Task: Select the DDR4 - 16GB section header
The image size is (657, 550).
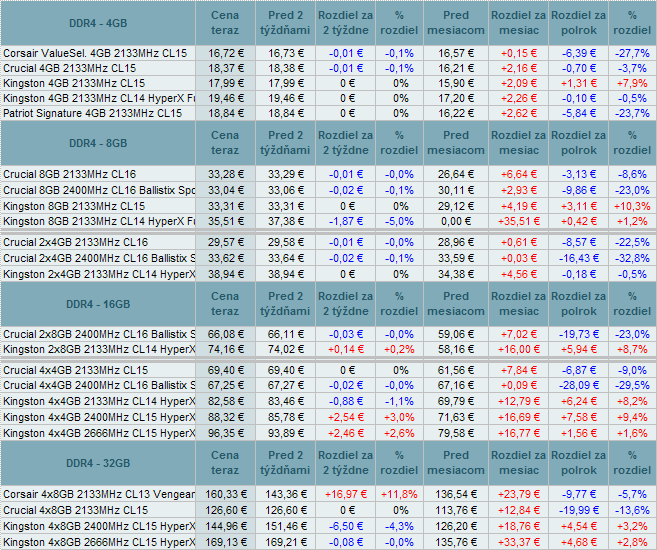Action: tap(98, 304)
